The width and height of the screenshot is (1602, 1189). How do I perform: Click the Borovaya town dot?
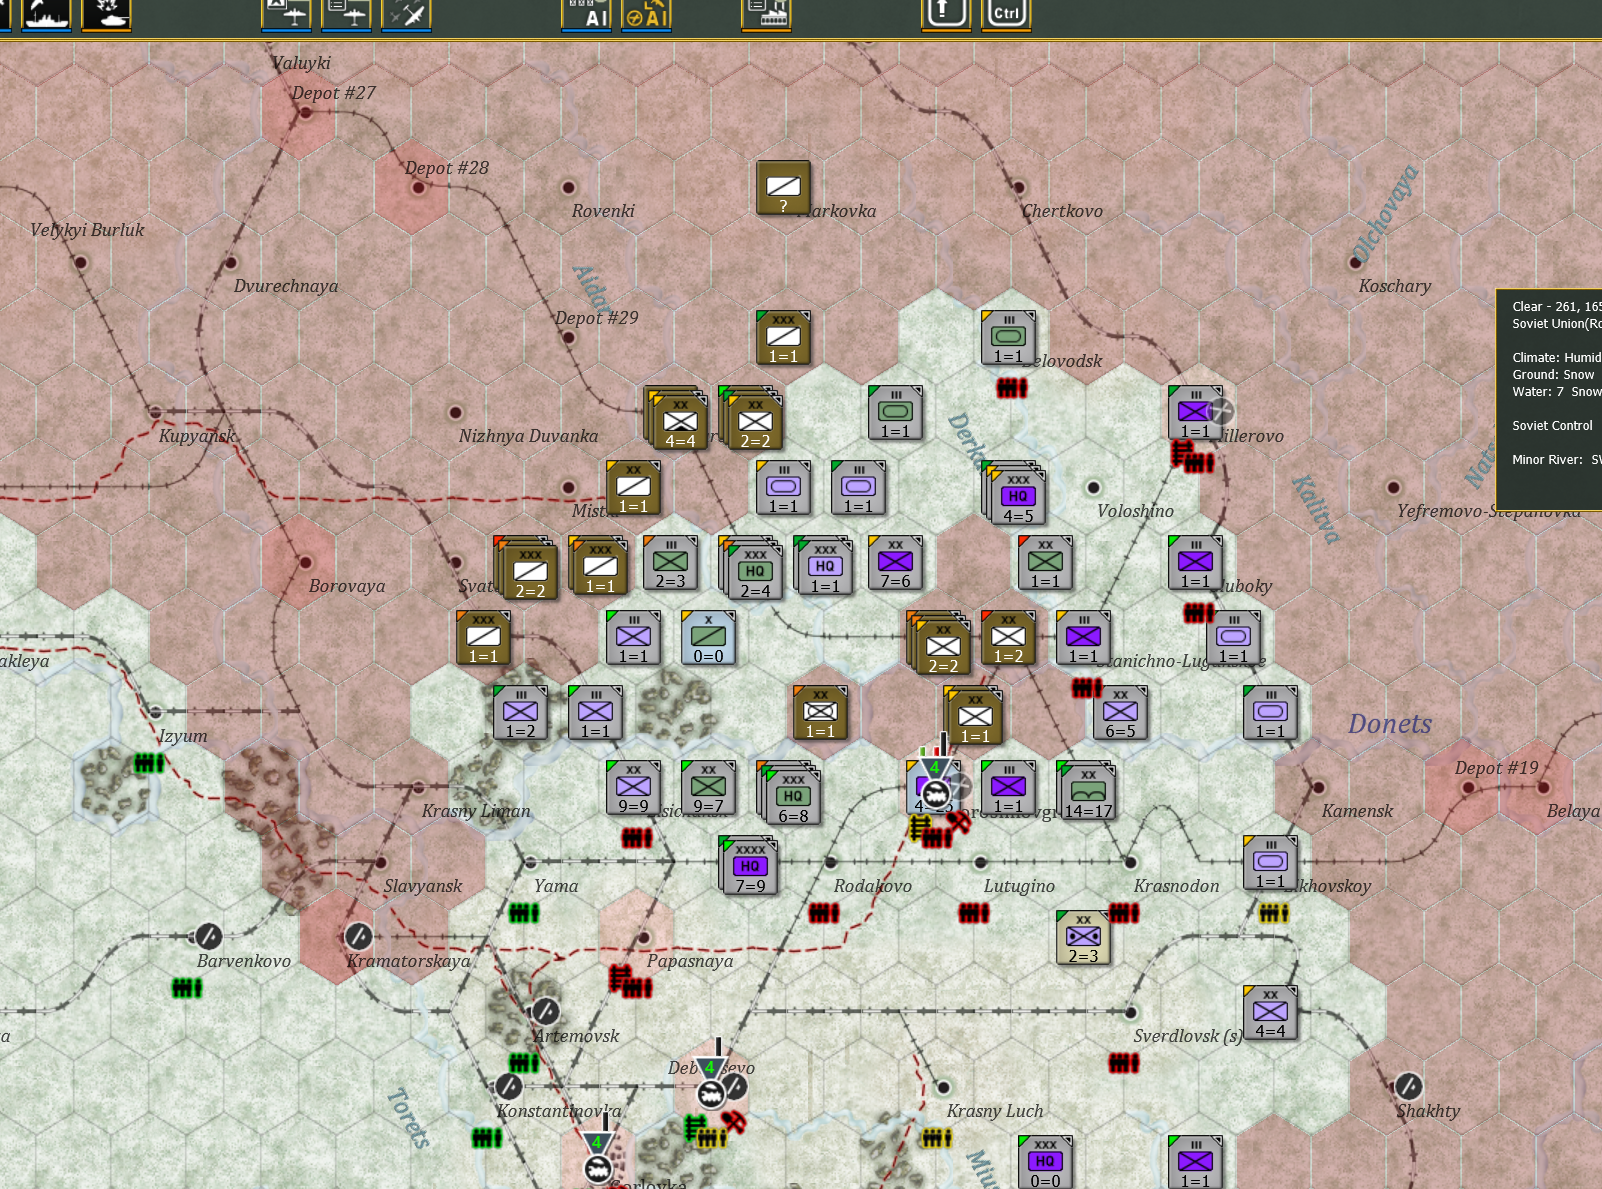point(305,562)
